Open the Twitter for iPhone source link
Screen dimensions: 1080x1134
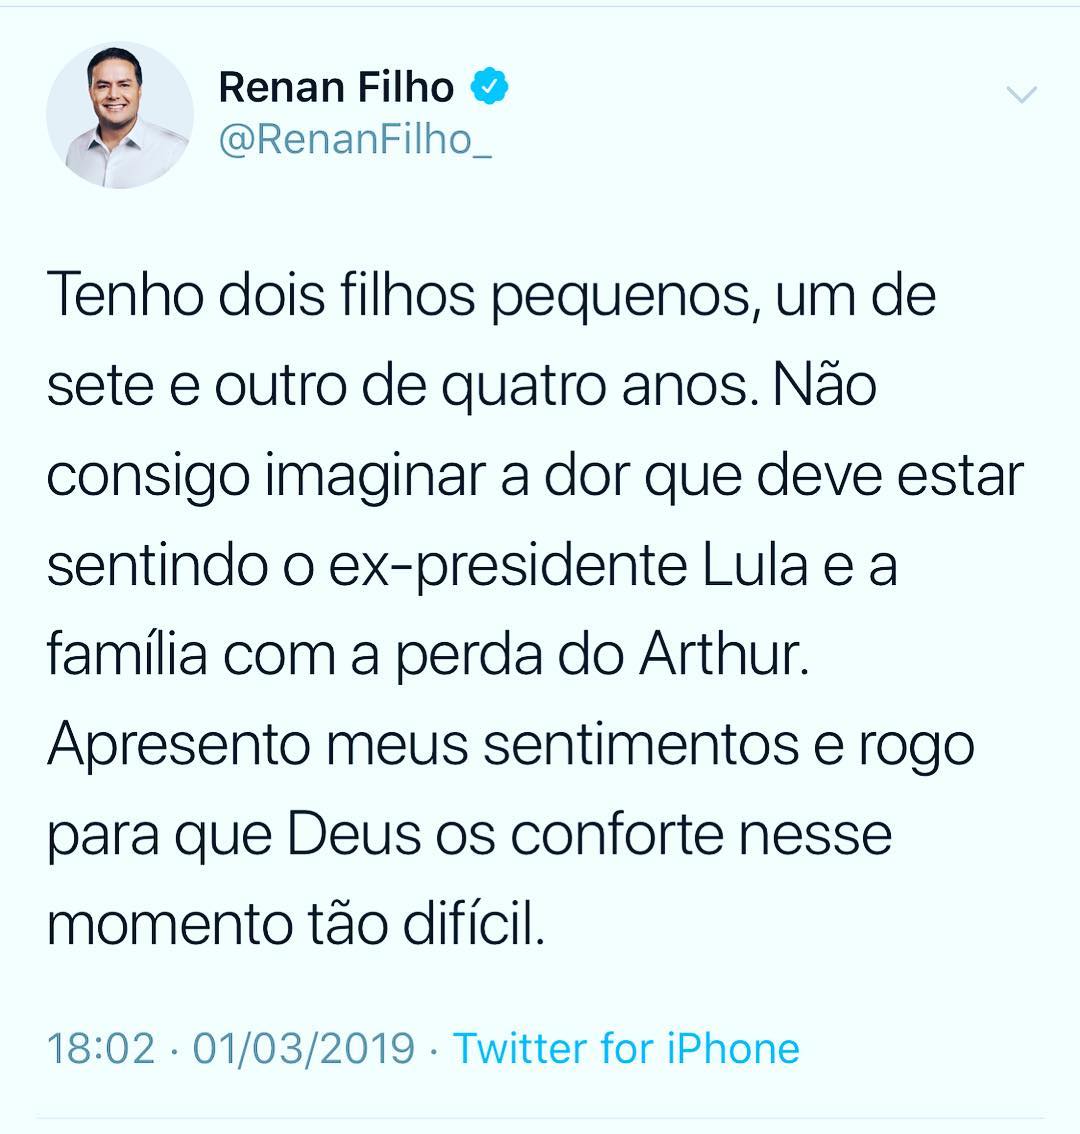tap(626, 1049)
